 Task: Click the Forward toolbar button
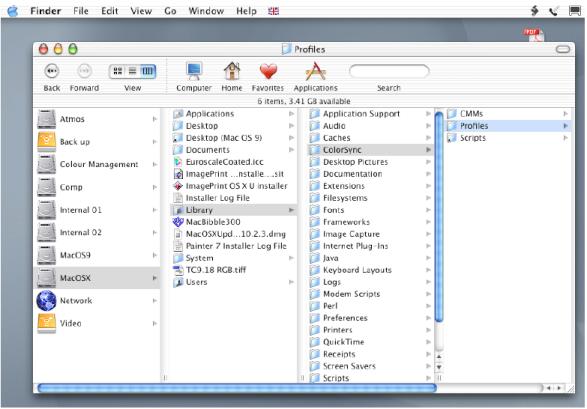pyautogui.click(x=84, y=71)
